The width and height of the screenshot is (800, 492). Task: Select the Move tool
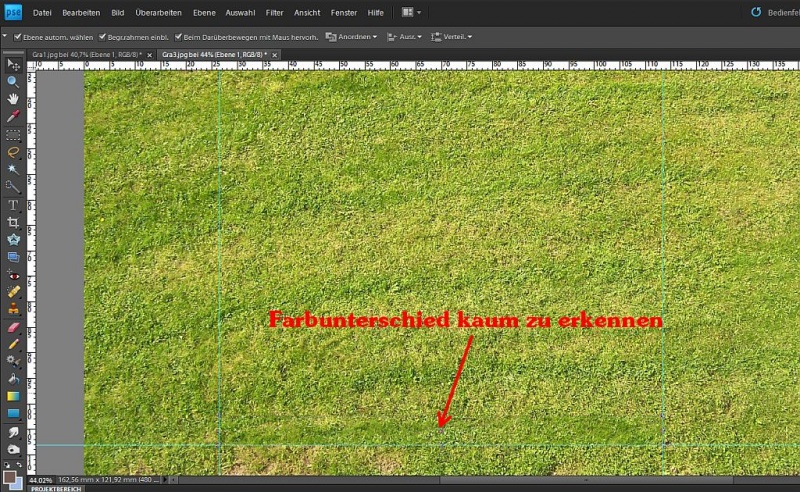[13, 65]
